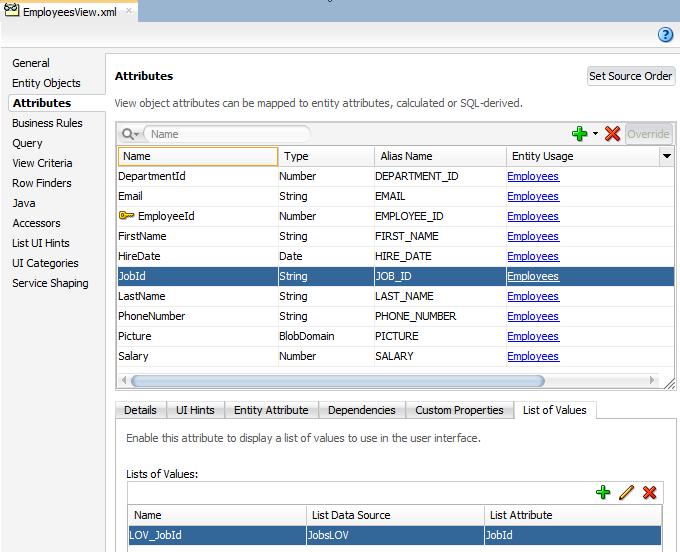Select the HireDate attribute row
Image resolution: width=680 pixels, height=552 pixels.
(396, 256)
